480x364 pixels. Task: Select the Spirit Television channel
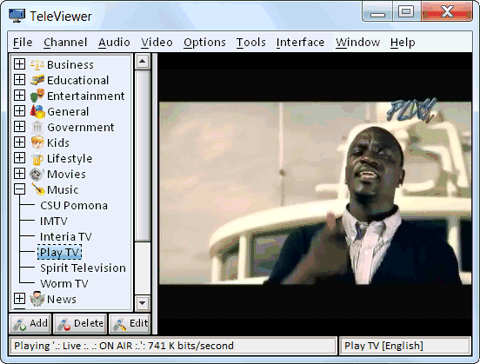(83, 268)
